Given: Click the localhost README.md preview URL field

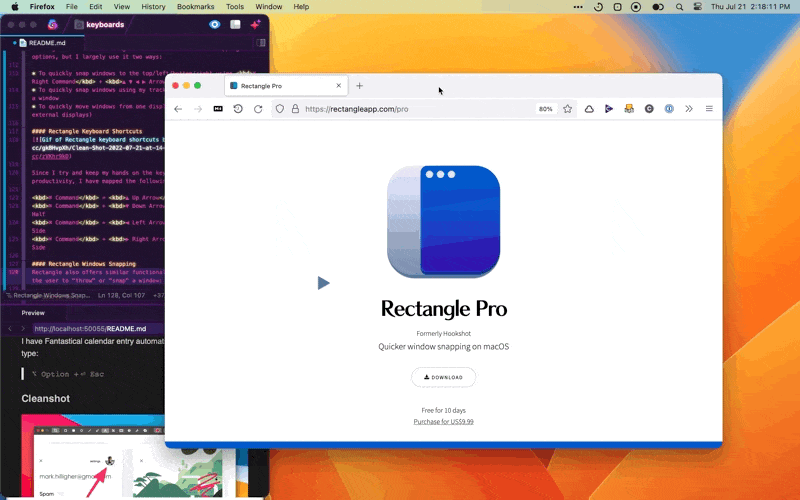Looking at the screenshot, I should (x=97, y=329).
